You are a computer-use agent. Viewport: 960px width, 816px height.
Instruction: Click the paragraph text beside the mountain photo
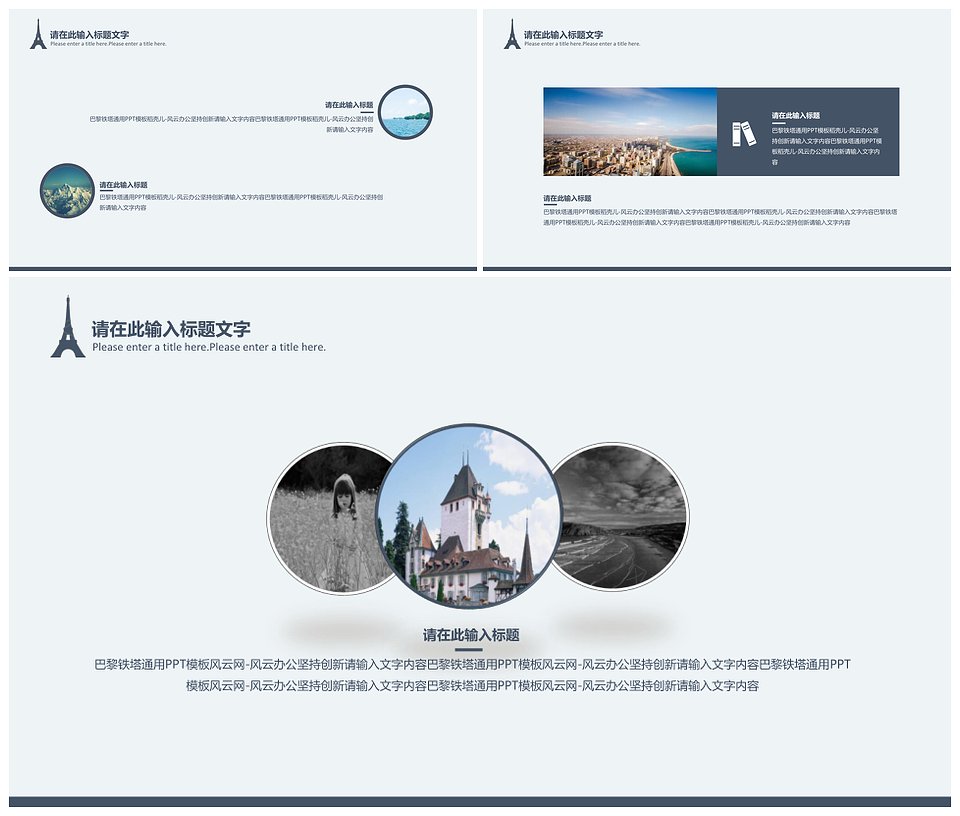(x=241, y=203)
